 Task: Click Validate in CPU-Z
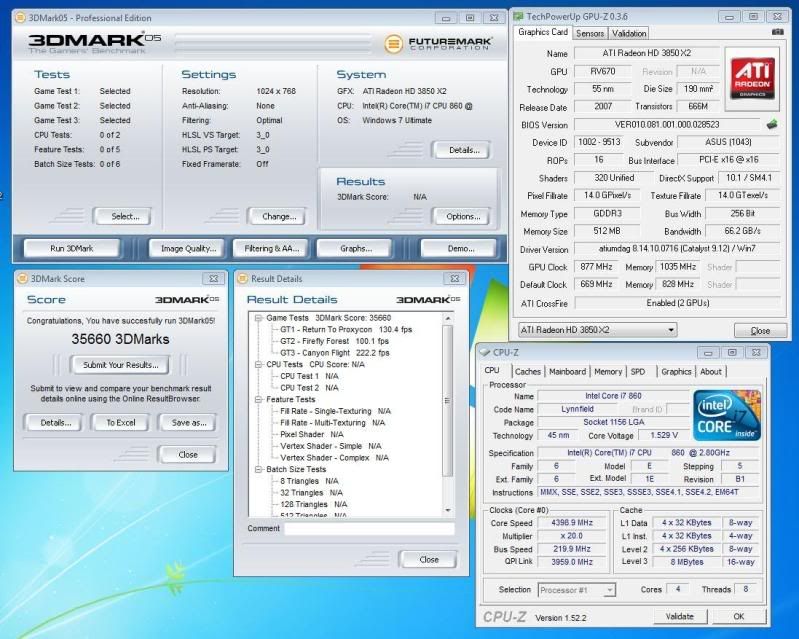coord(680,617)
